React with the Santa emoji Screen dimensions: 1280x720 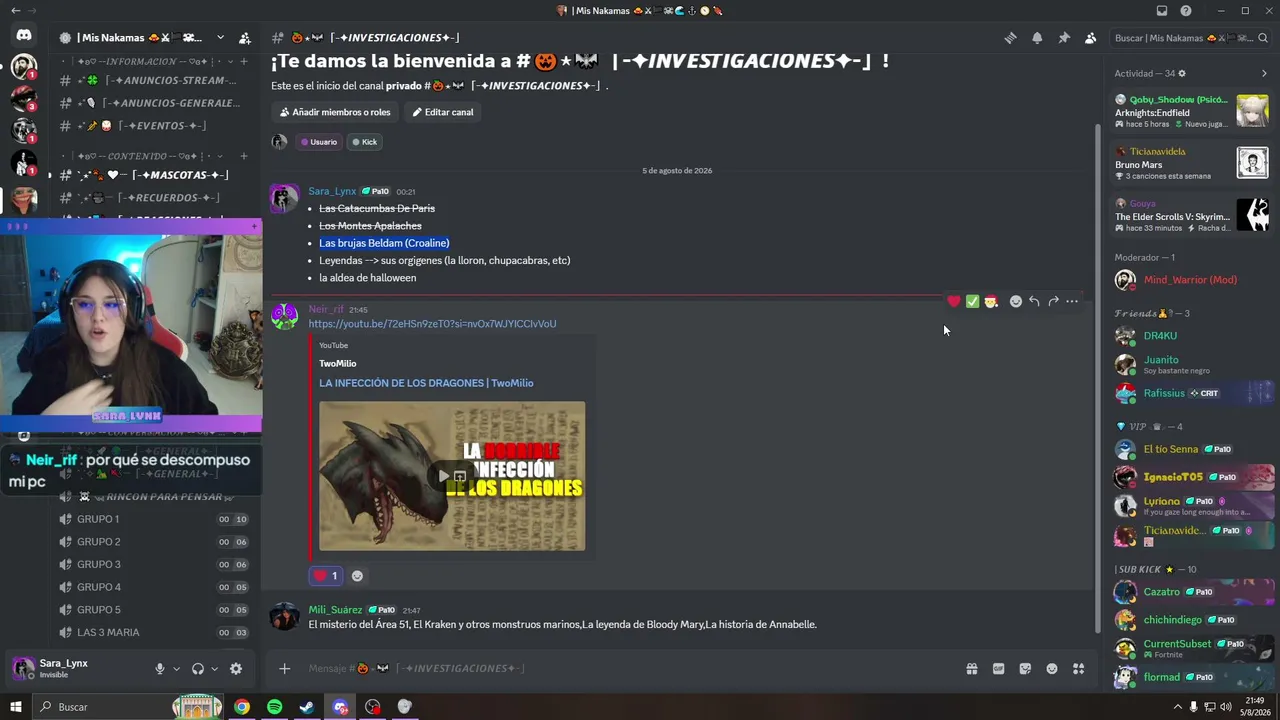[991, 301]
